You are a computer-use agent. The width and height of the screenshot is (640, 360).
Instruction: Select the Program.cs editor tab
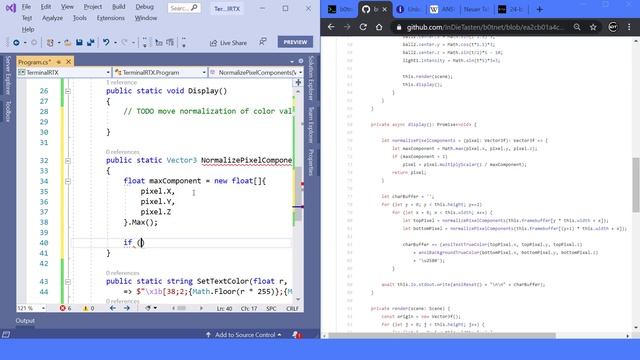[x=35, y=62]
